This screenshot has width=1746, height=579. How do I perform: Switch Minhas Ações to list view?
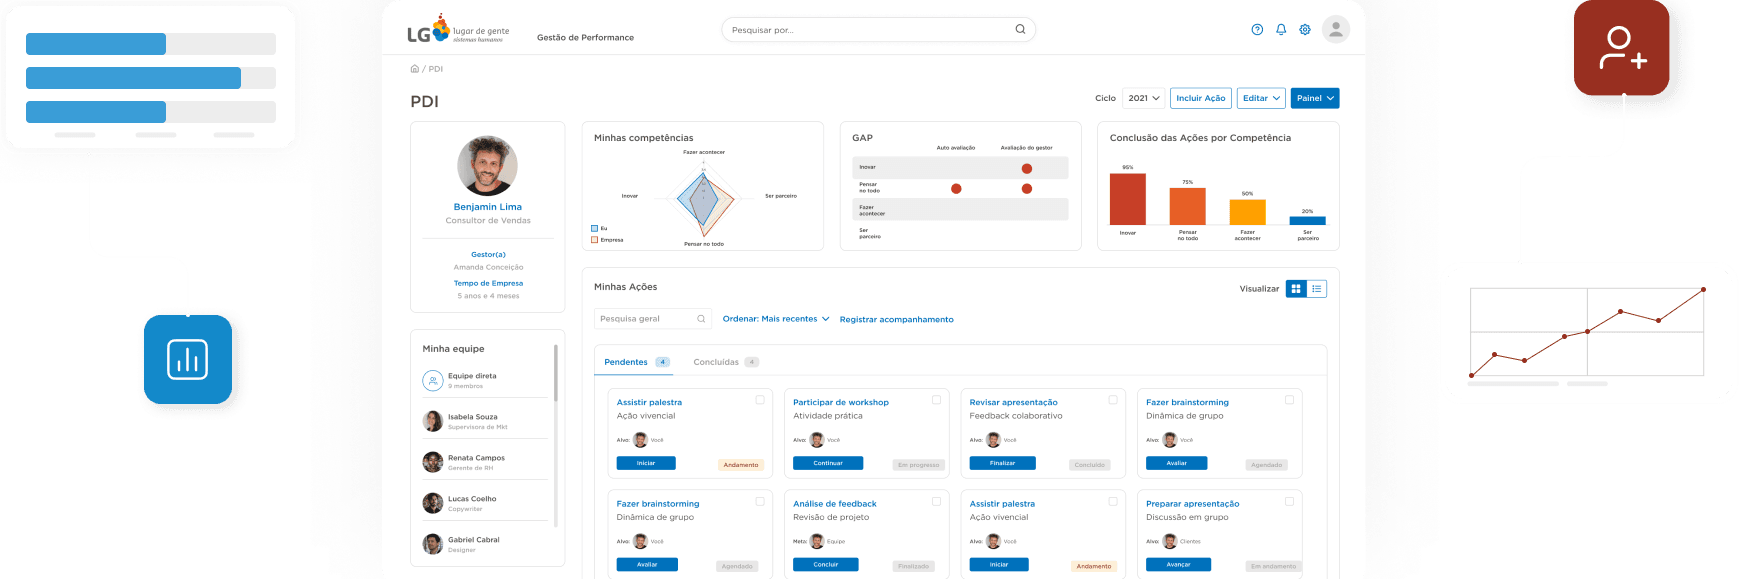(x=1317, y=289)
